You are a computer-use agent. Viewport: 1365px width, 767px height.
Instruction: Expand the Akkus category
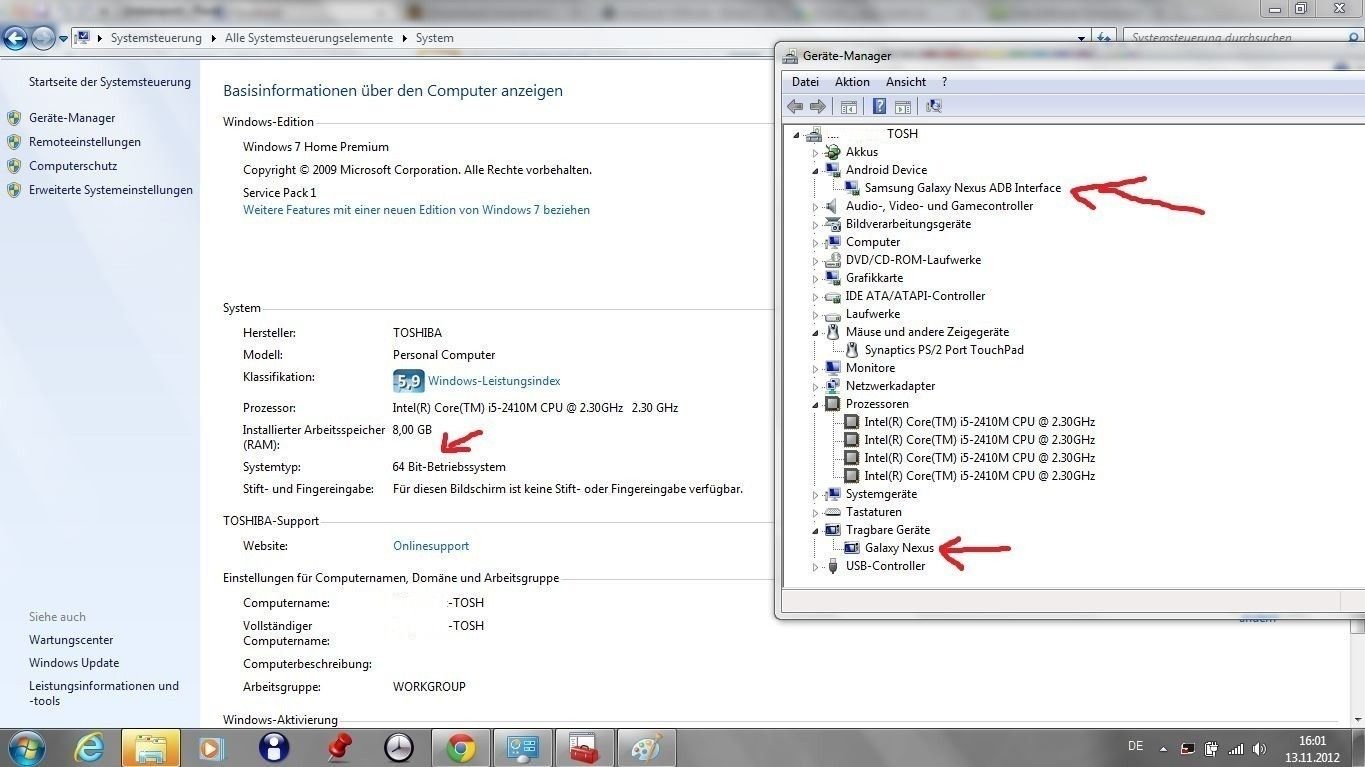click(x=816, y=153)
